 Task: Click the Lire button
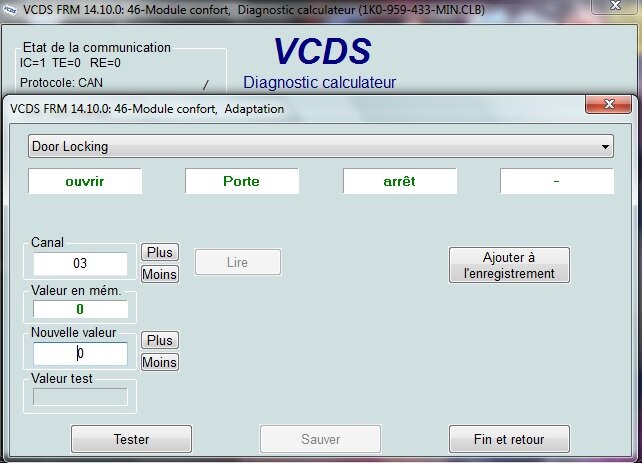coord(237,262)
